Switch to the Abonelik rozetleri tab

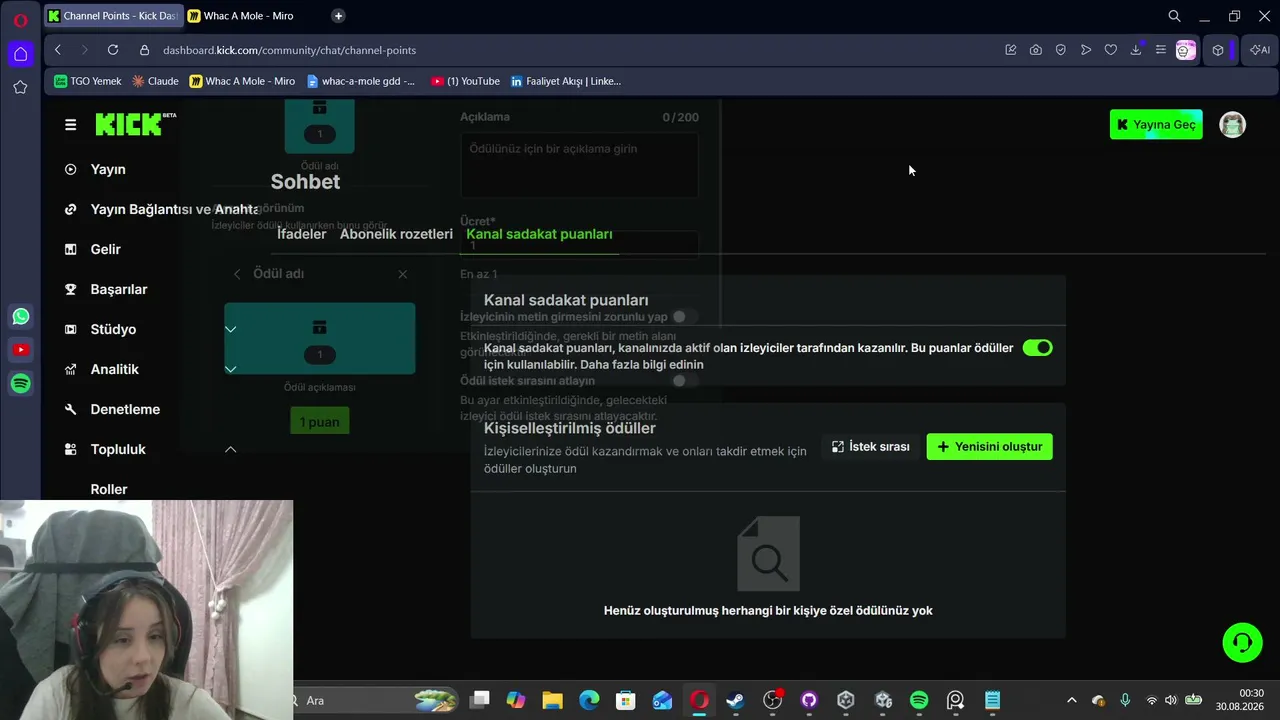[396, 234]
